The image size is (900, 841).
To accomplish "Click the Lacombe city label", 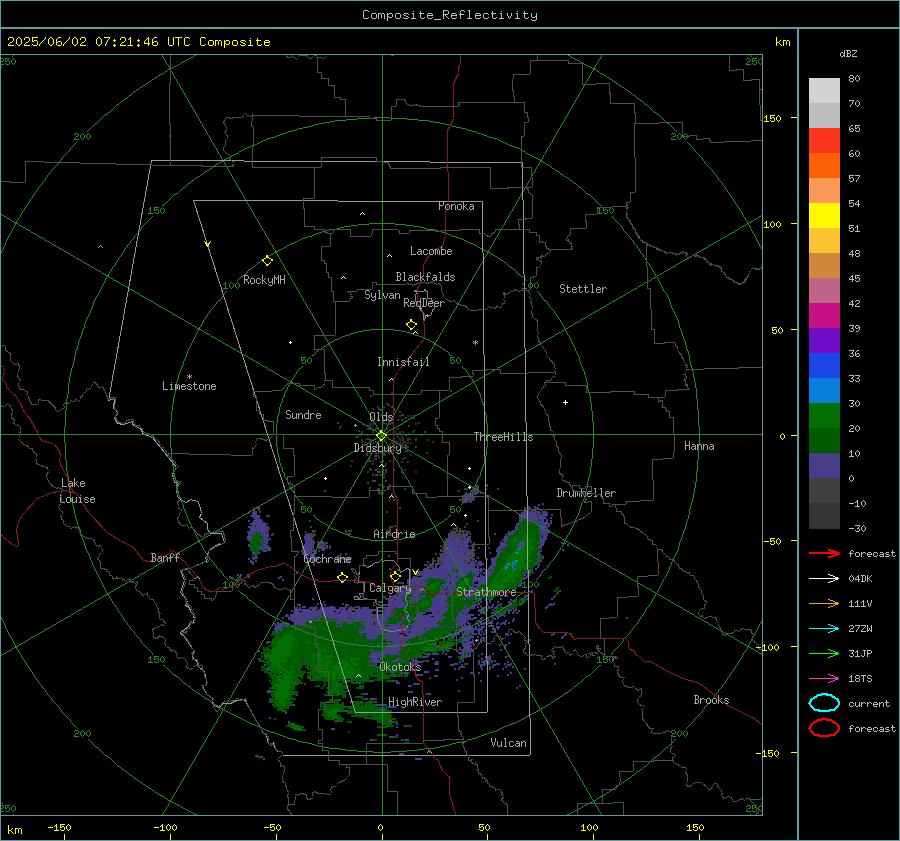I will click(x=431, y=251).
